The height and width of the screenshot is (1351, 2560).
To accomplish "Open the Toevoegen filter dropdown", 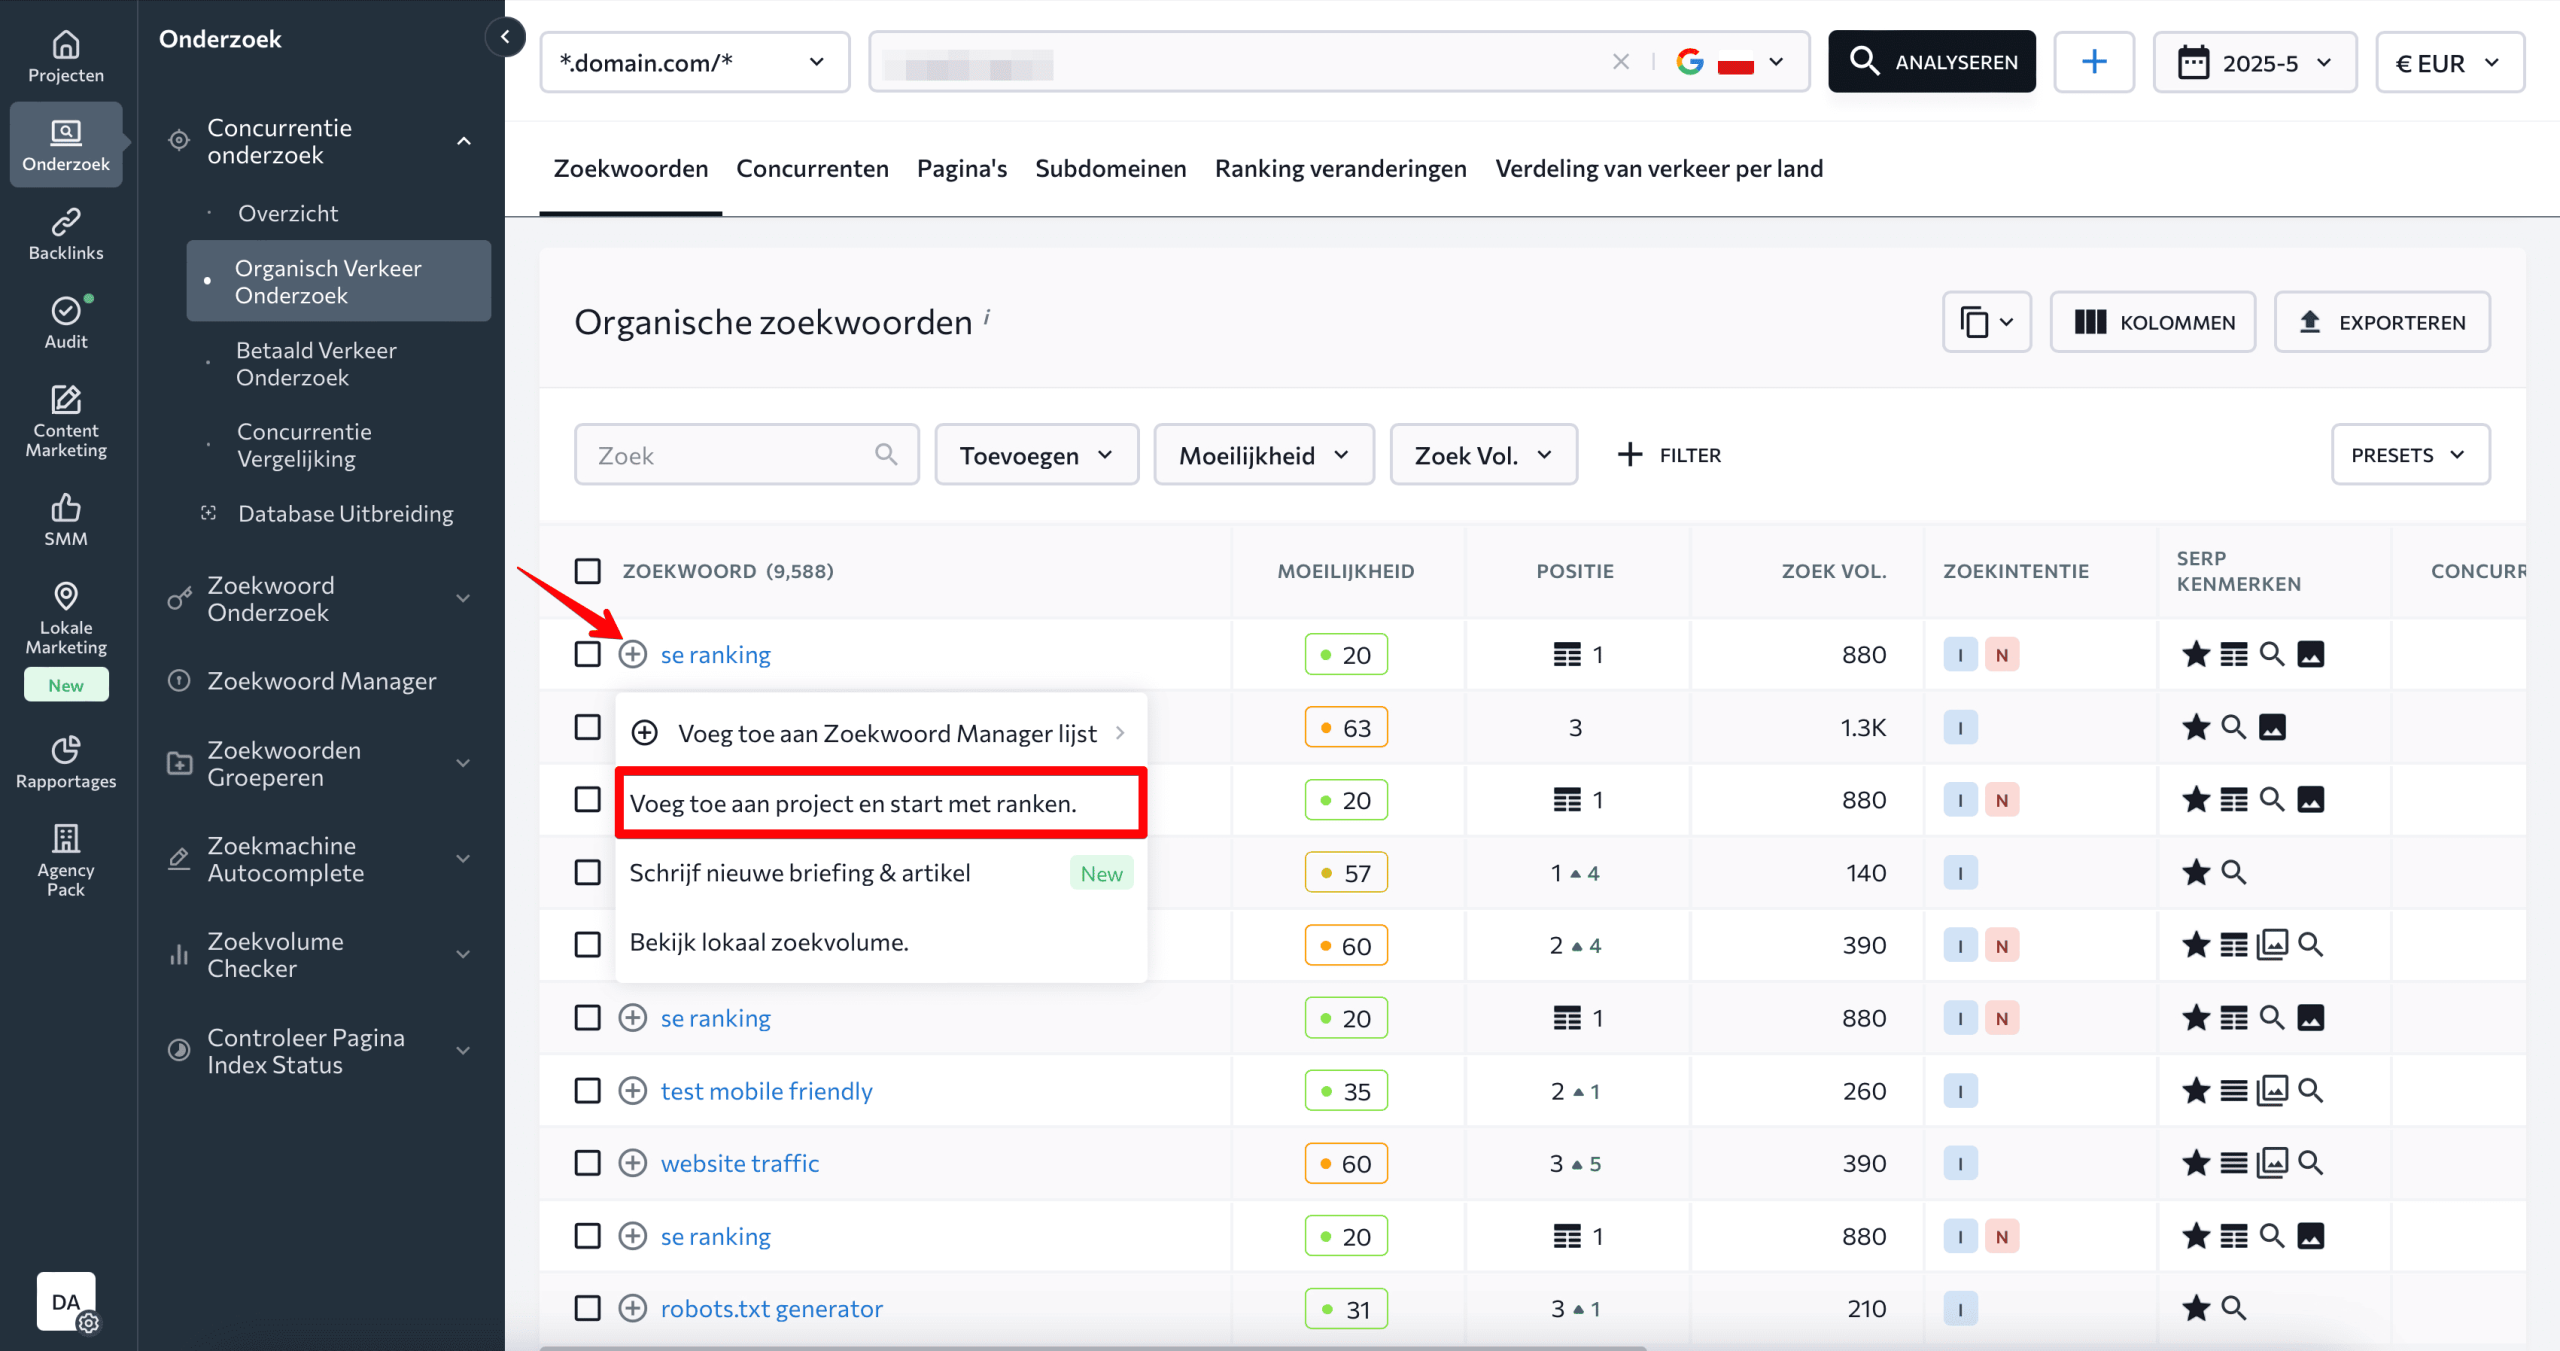I will (x=1037, y=455).
